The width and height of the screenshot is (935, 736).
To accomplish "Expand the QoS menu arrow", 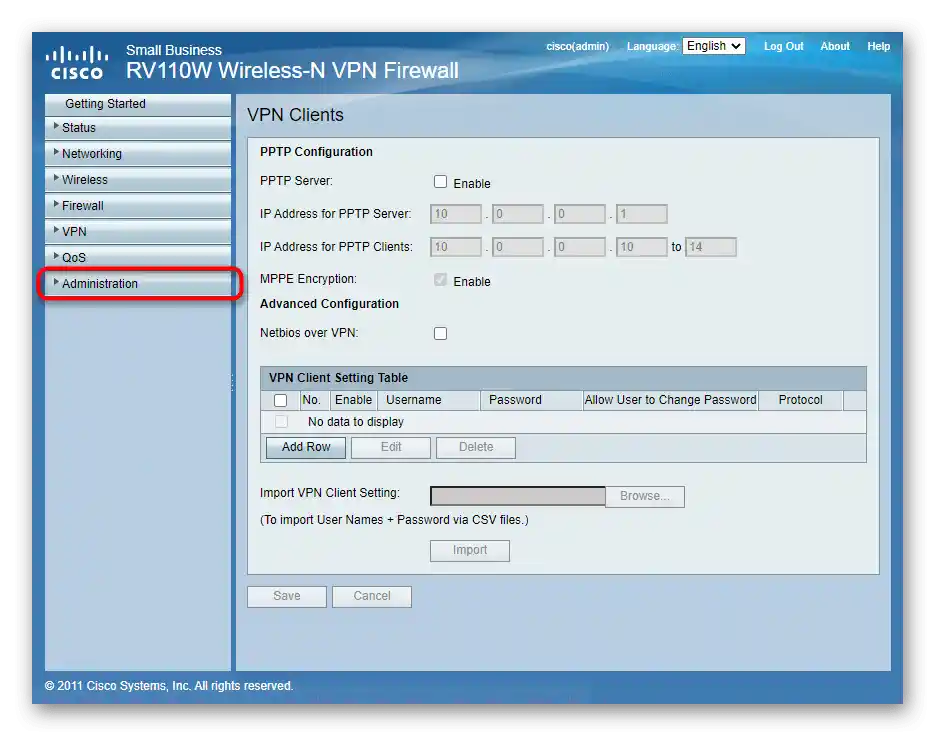I will 56,256.
